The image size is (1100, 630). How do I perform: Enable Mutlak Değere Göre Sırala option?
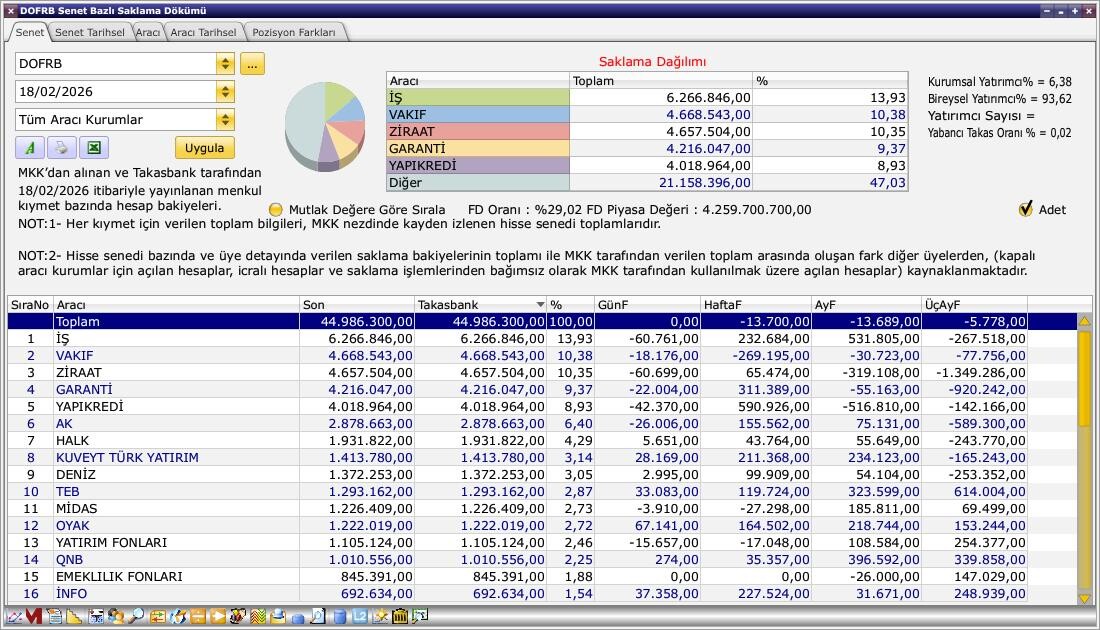276,210
